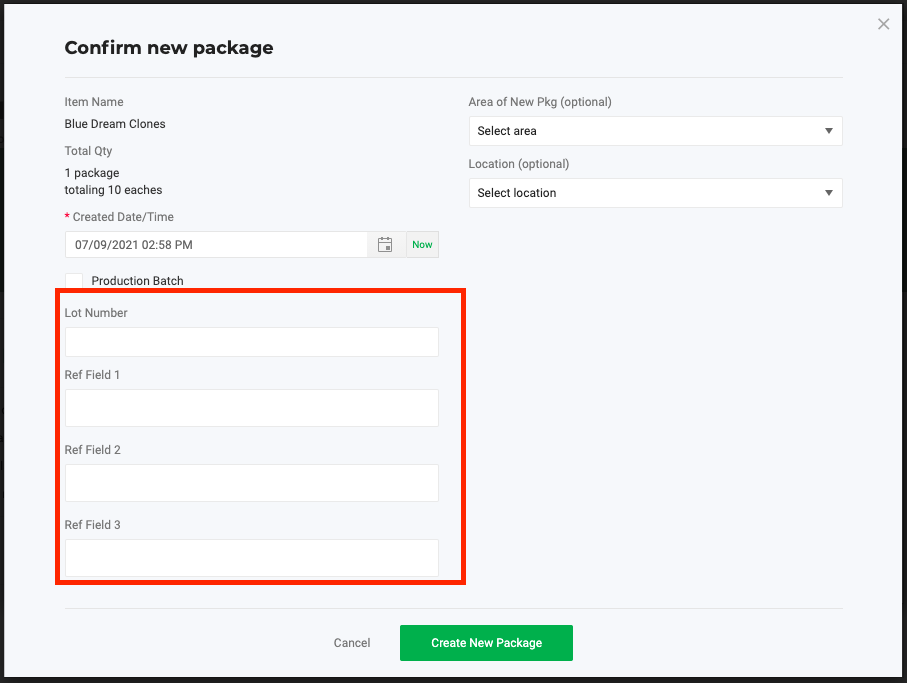Open the Select location dropdown
Screen dimensions: 907x683
tap(655, 193)
